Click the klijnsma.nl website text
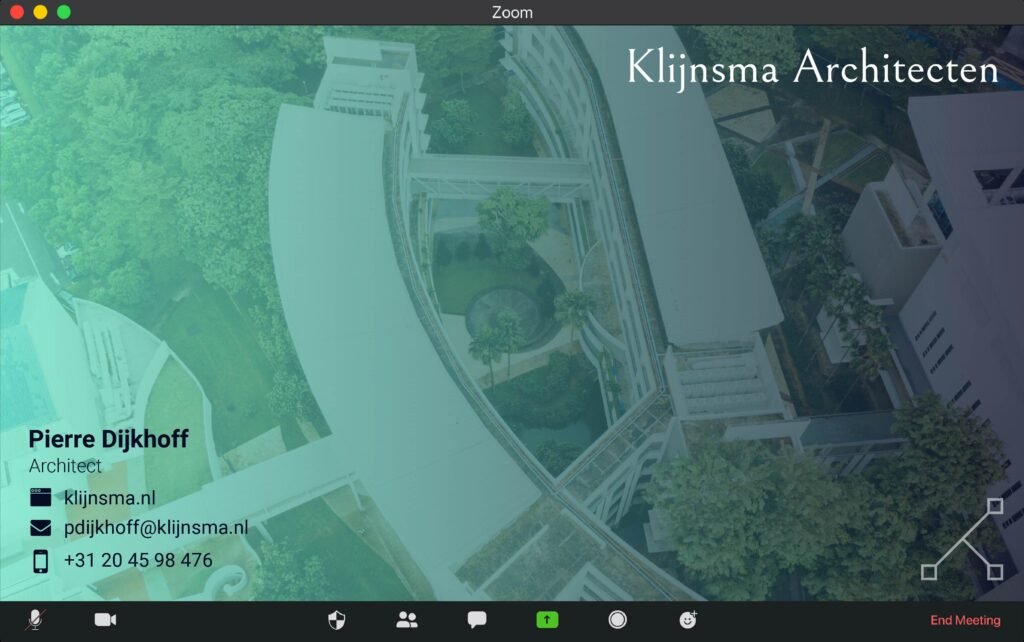1024x642 pixels. click(110, 498)
